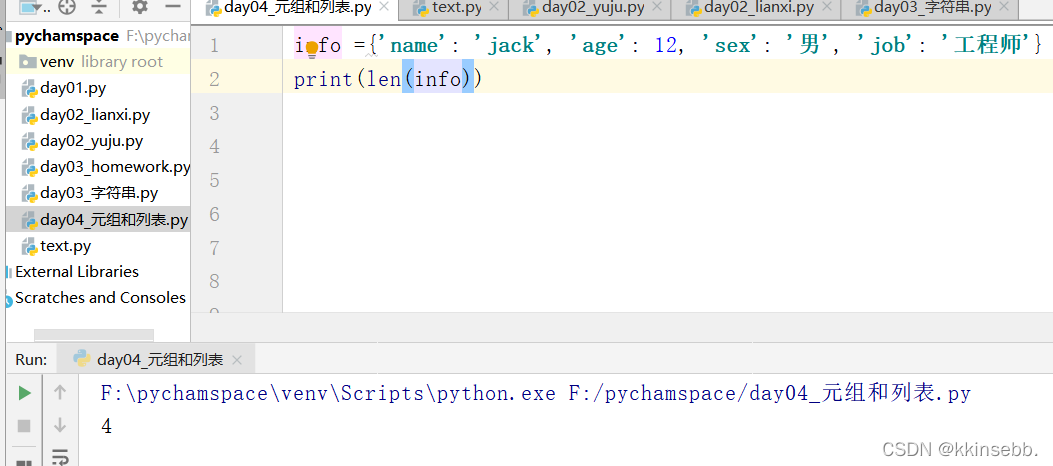Click the Python icon on the text.py tab
The image size is (1053, 466).
click(x=421, y=8)
